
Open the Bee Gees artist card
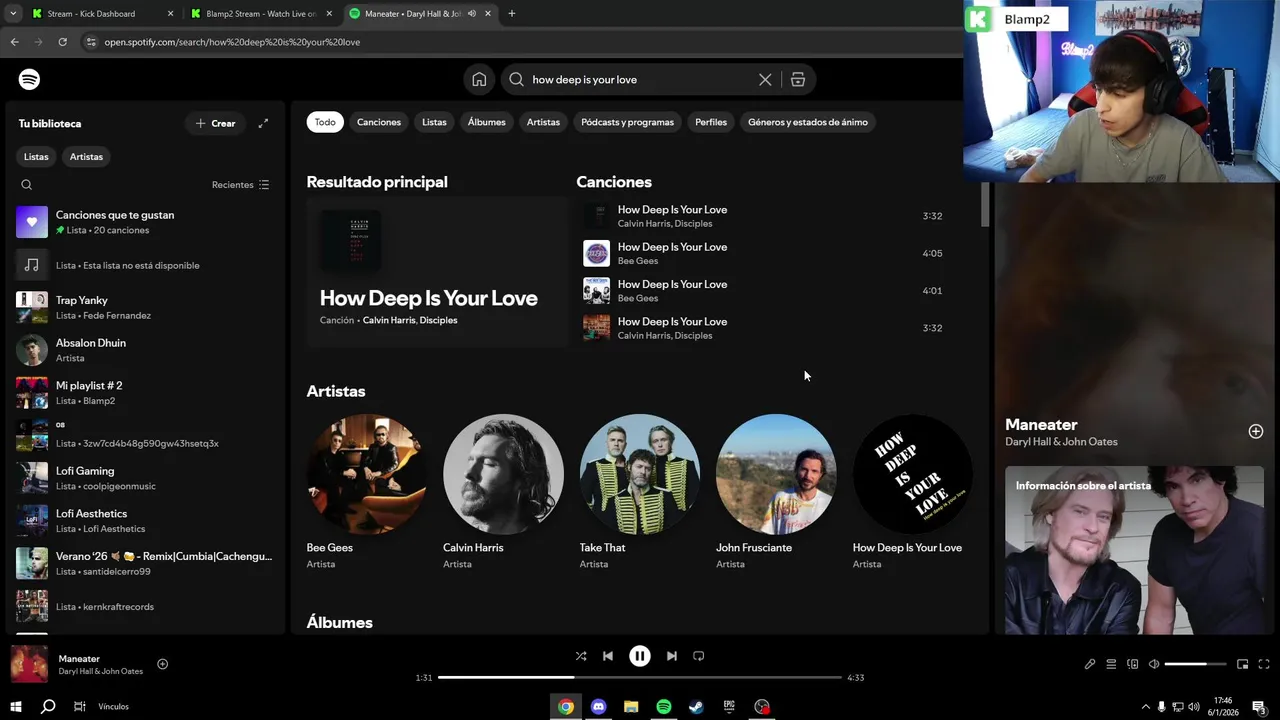click(366, 493)
